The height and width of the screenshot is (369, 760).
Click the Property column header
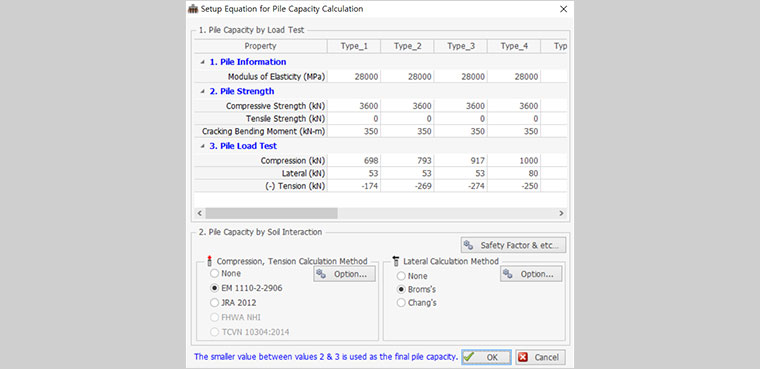pos(261,47)
